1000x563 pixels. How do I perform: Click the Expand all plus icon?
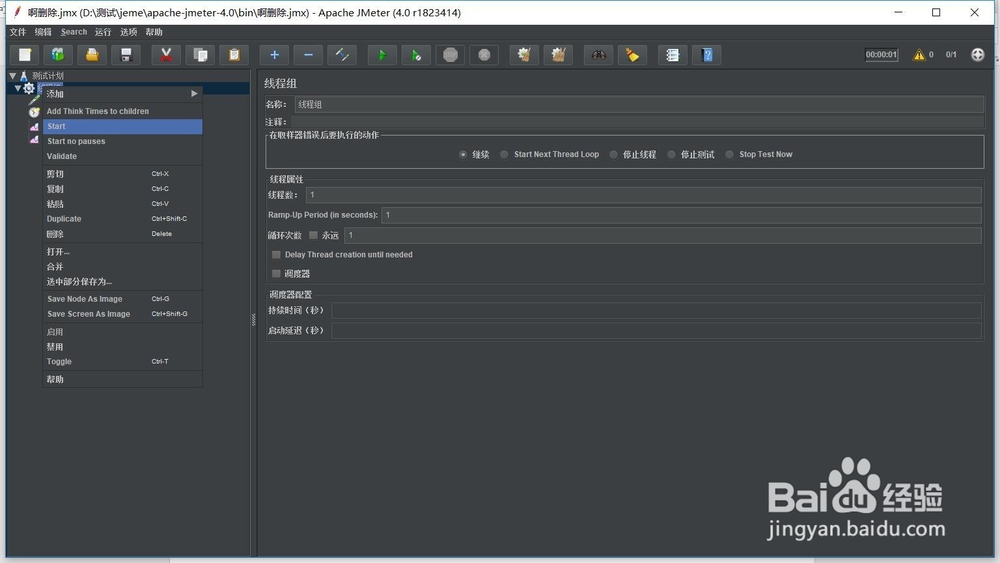click(x=274, y=55)
